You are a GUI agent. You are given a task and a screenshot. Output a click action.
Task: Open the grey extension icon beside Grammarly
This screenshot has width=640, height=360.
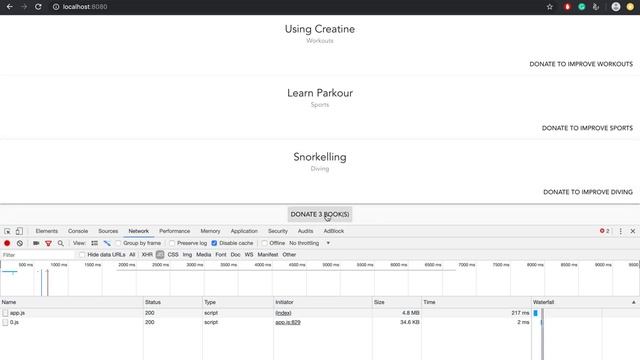pyautogui.click(x=596, y=7)
